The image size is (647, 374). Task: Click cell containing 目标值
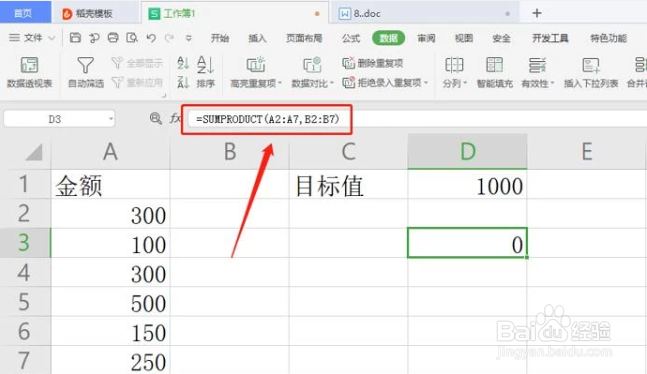[348, 185]
